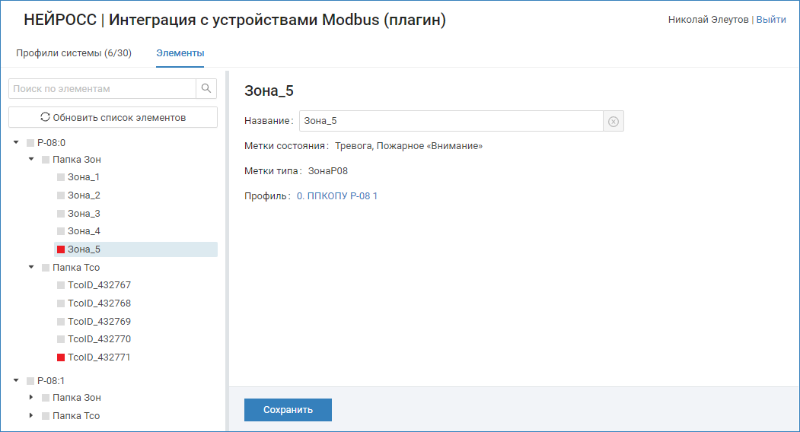Click Обновить список элементов button

[113, 117]
